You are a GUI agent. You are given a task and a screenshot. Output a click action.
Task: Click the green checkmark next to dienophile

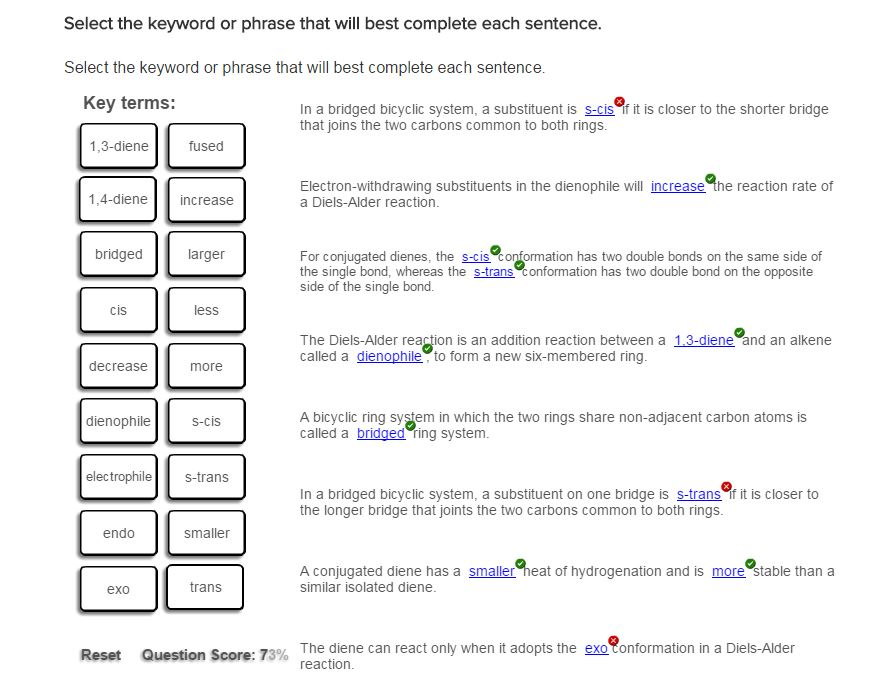click(x=427, y=349)
